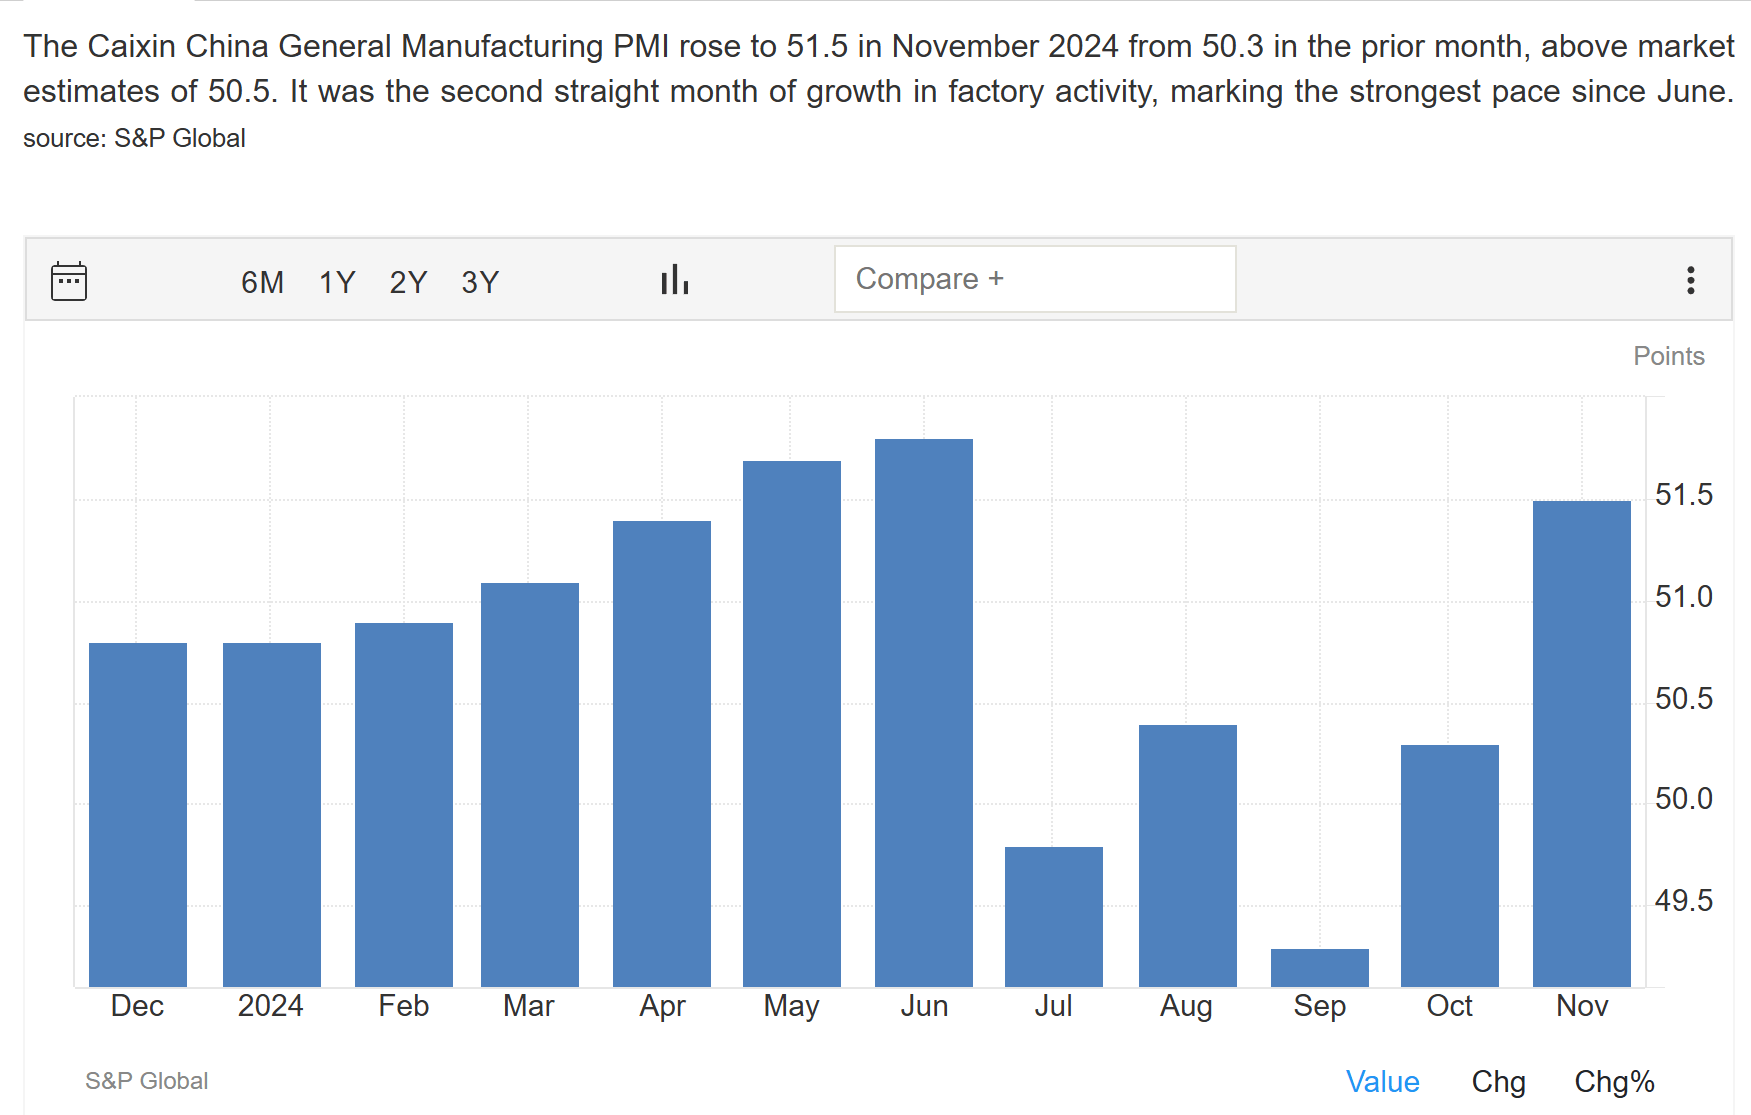1751x1115 pixels.
Task: Click the 50.0 y-axis label
Action: point(1684,799)
